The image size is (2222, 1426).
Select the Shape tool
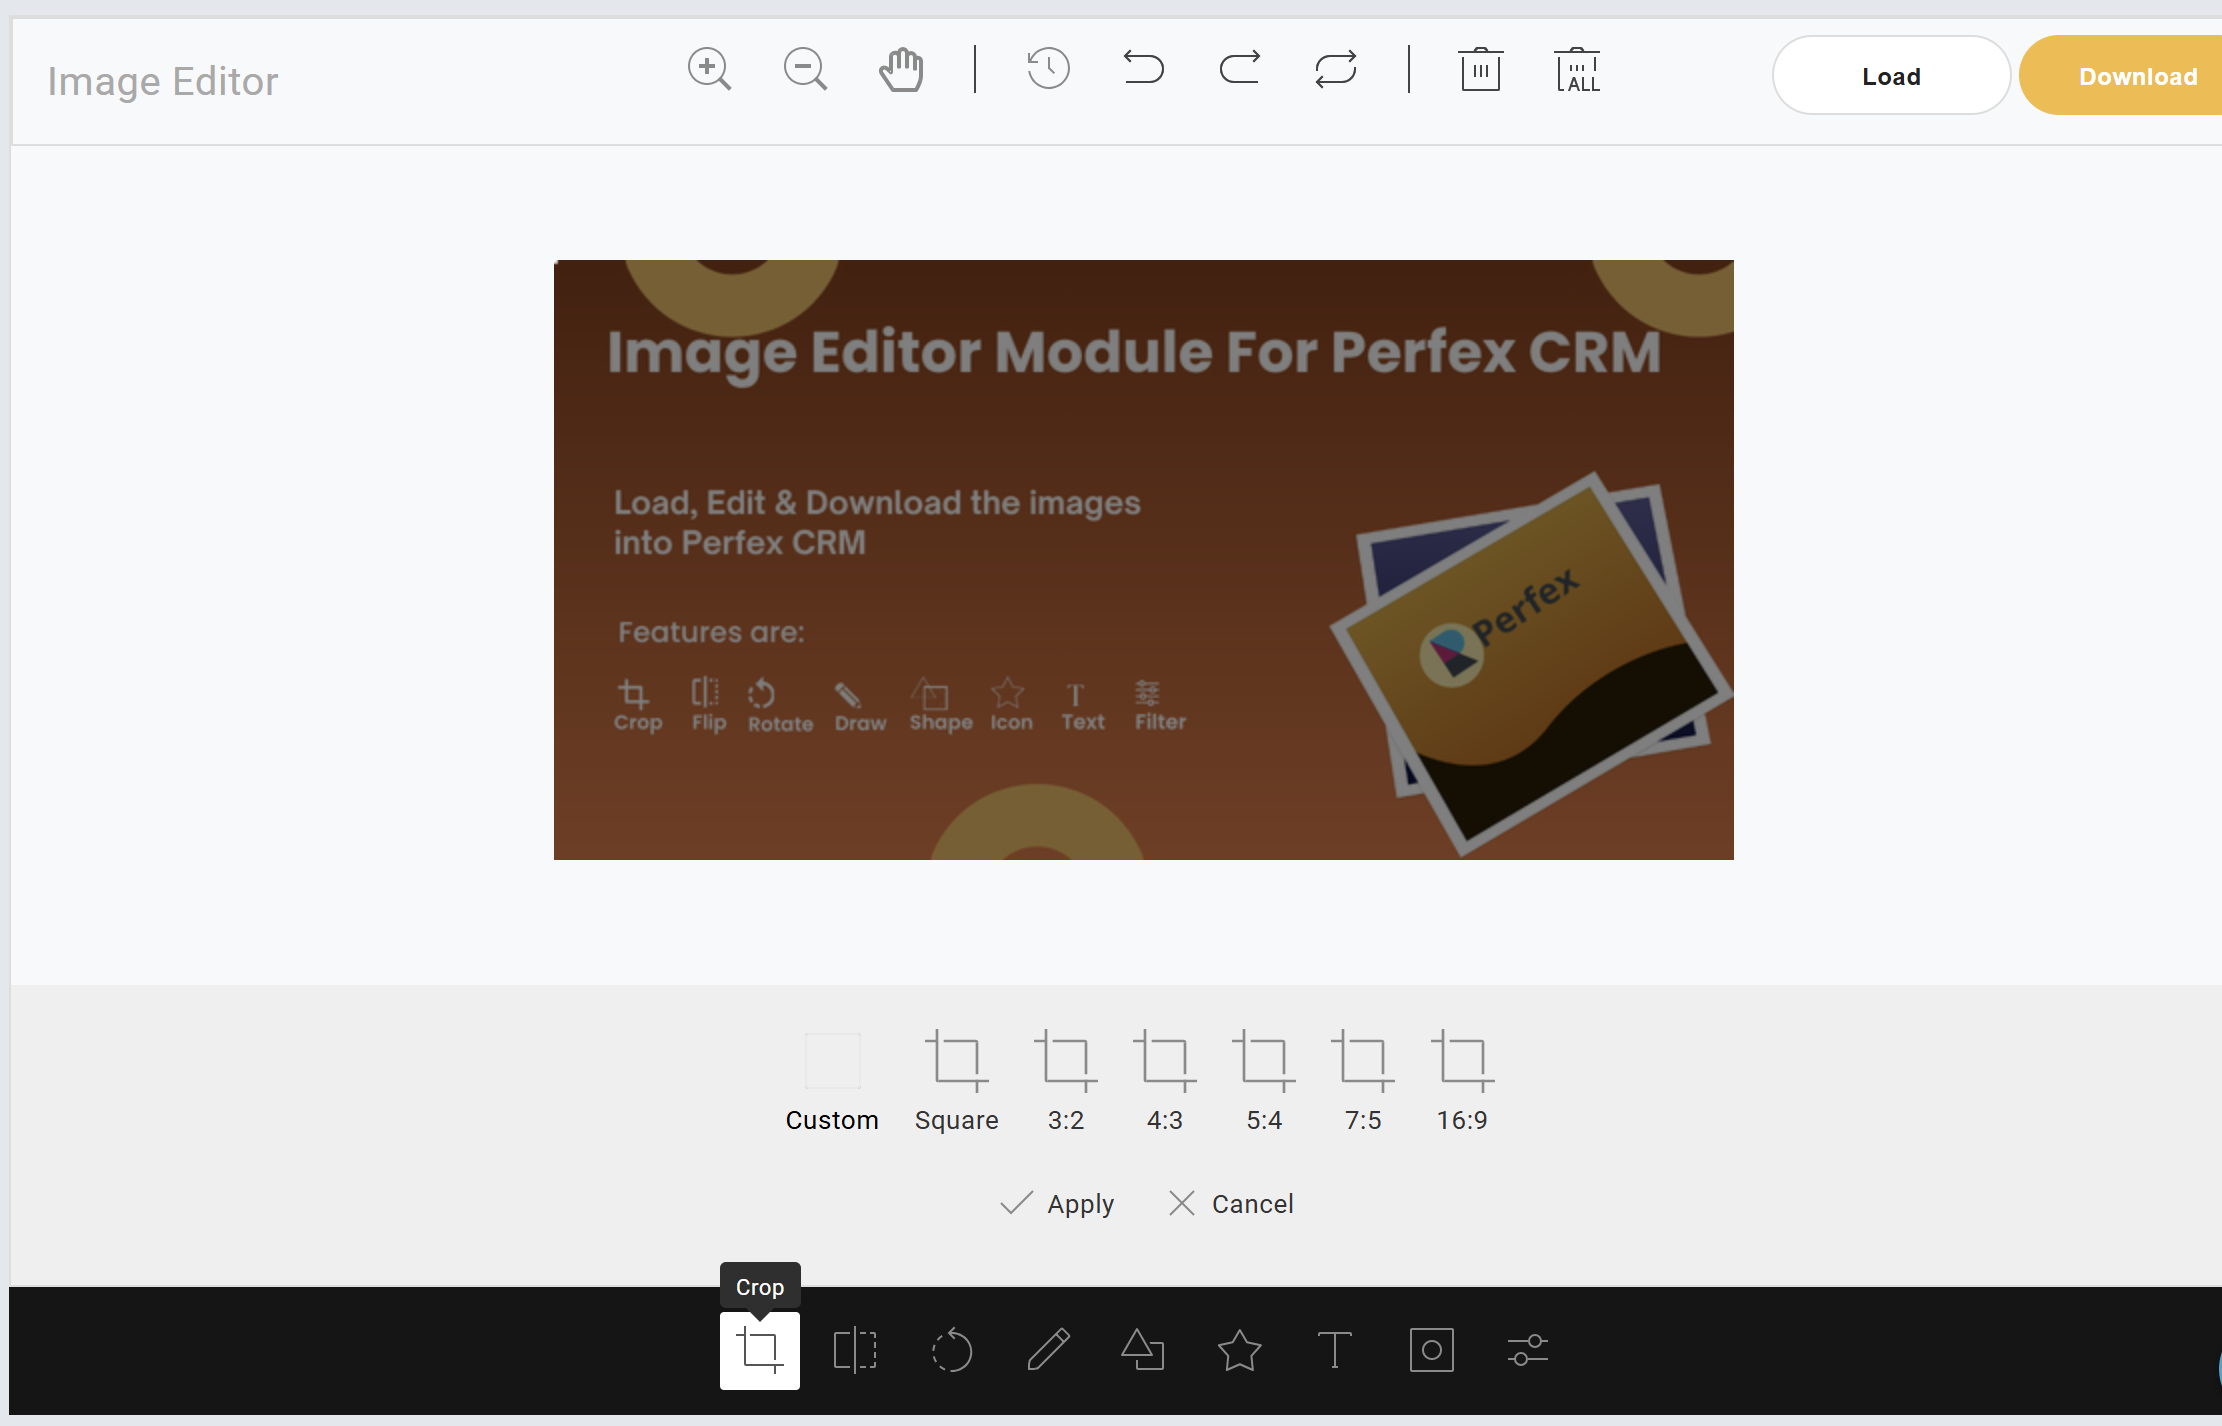1143,1350
